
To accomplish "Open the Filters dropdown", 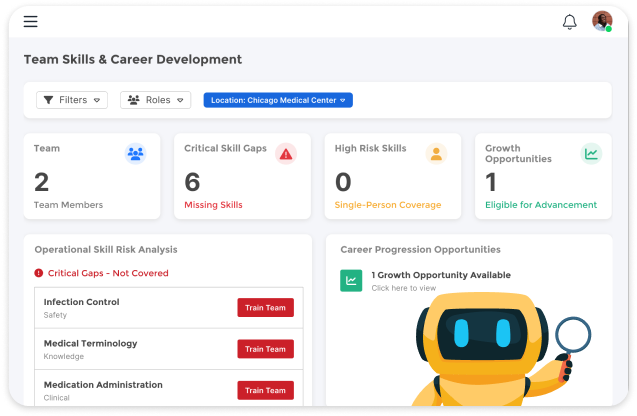I will click(x=72, y=100).
